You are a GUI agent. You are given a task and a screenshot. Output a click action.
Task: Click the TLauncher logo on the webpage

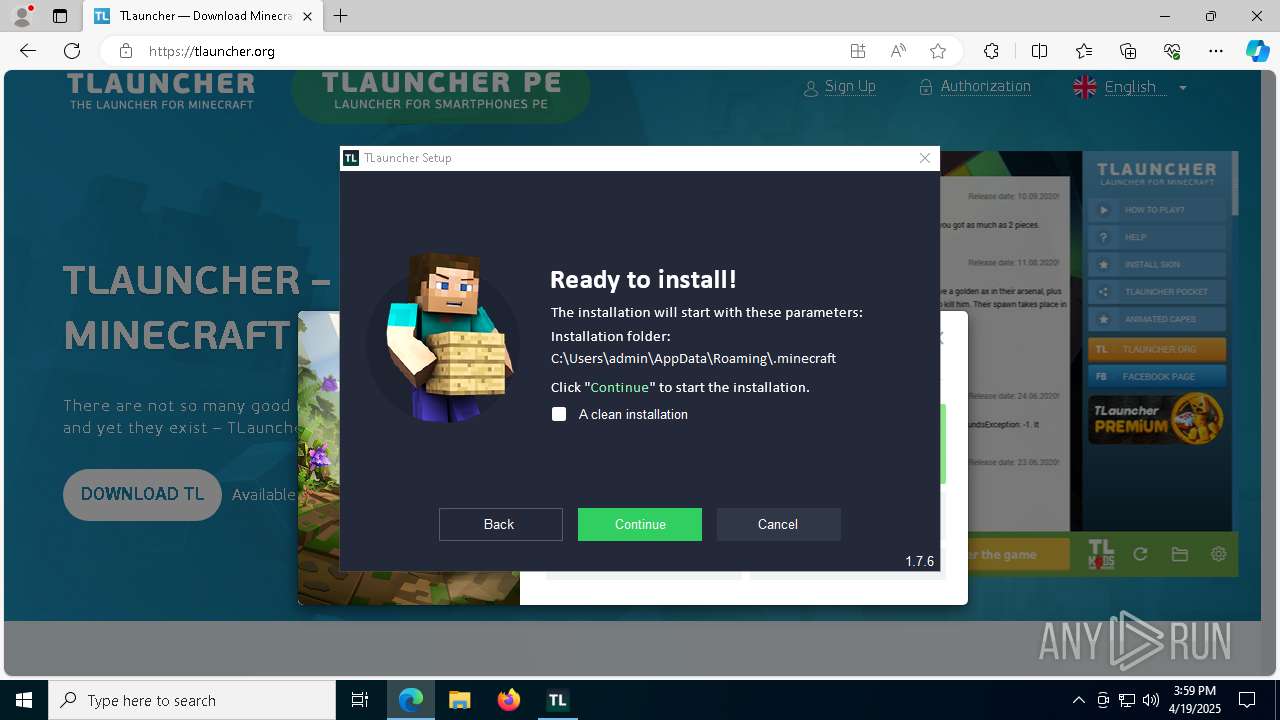pos(161,91)
